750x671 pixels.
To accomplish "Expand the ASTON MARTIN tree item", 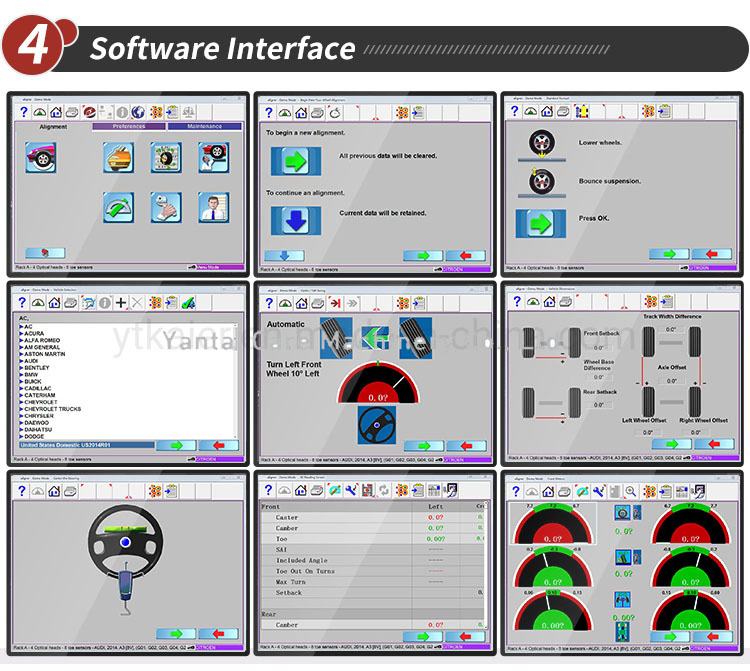I will [42, 354].
